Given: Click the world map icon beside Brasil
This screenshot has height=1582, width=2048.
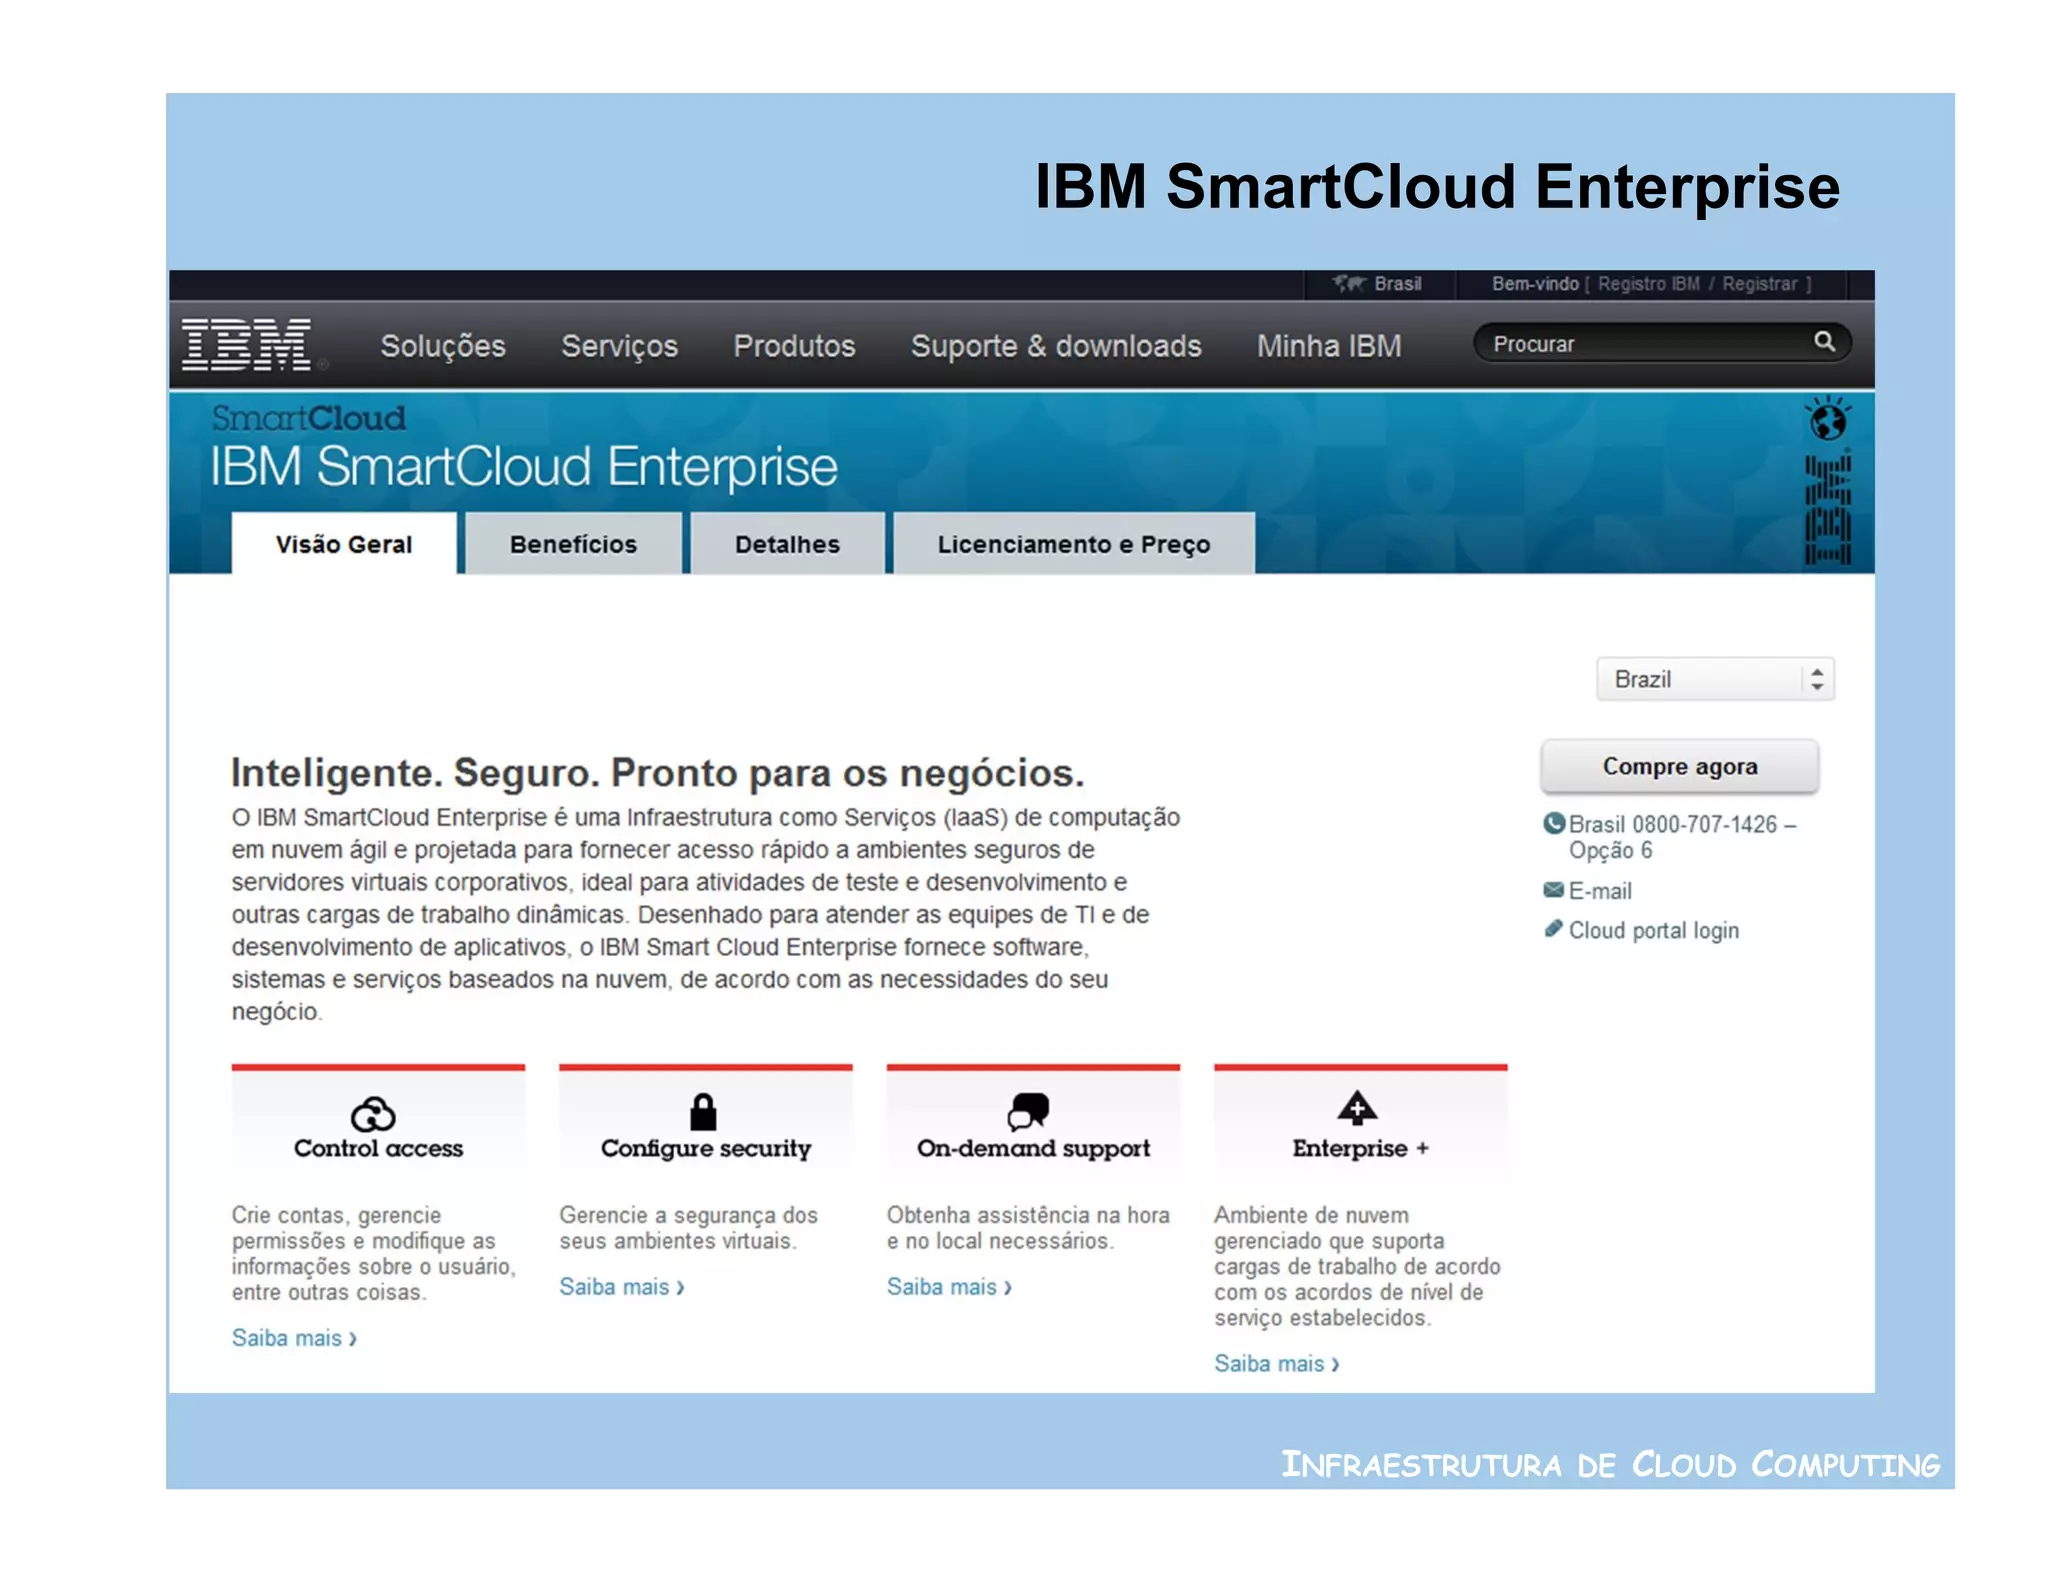Looking at the screenshot, I should (1349, 284).
